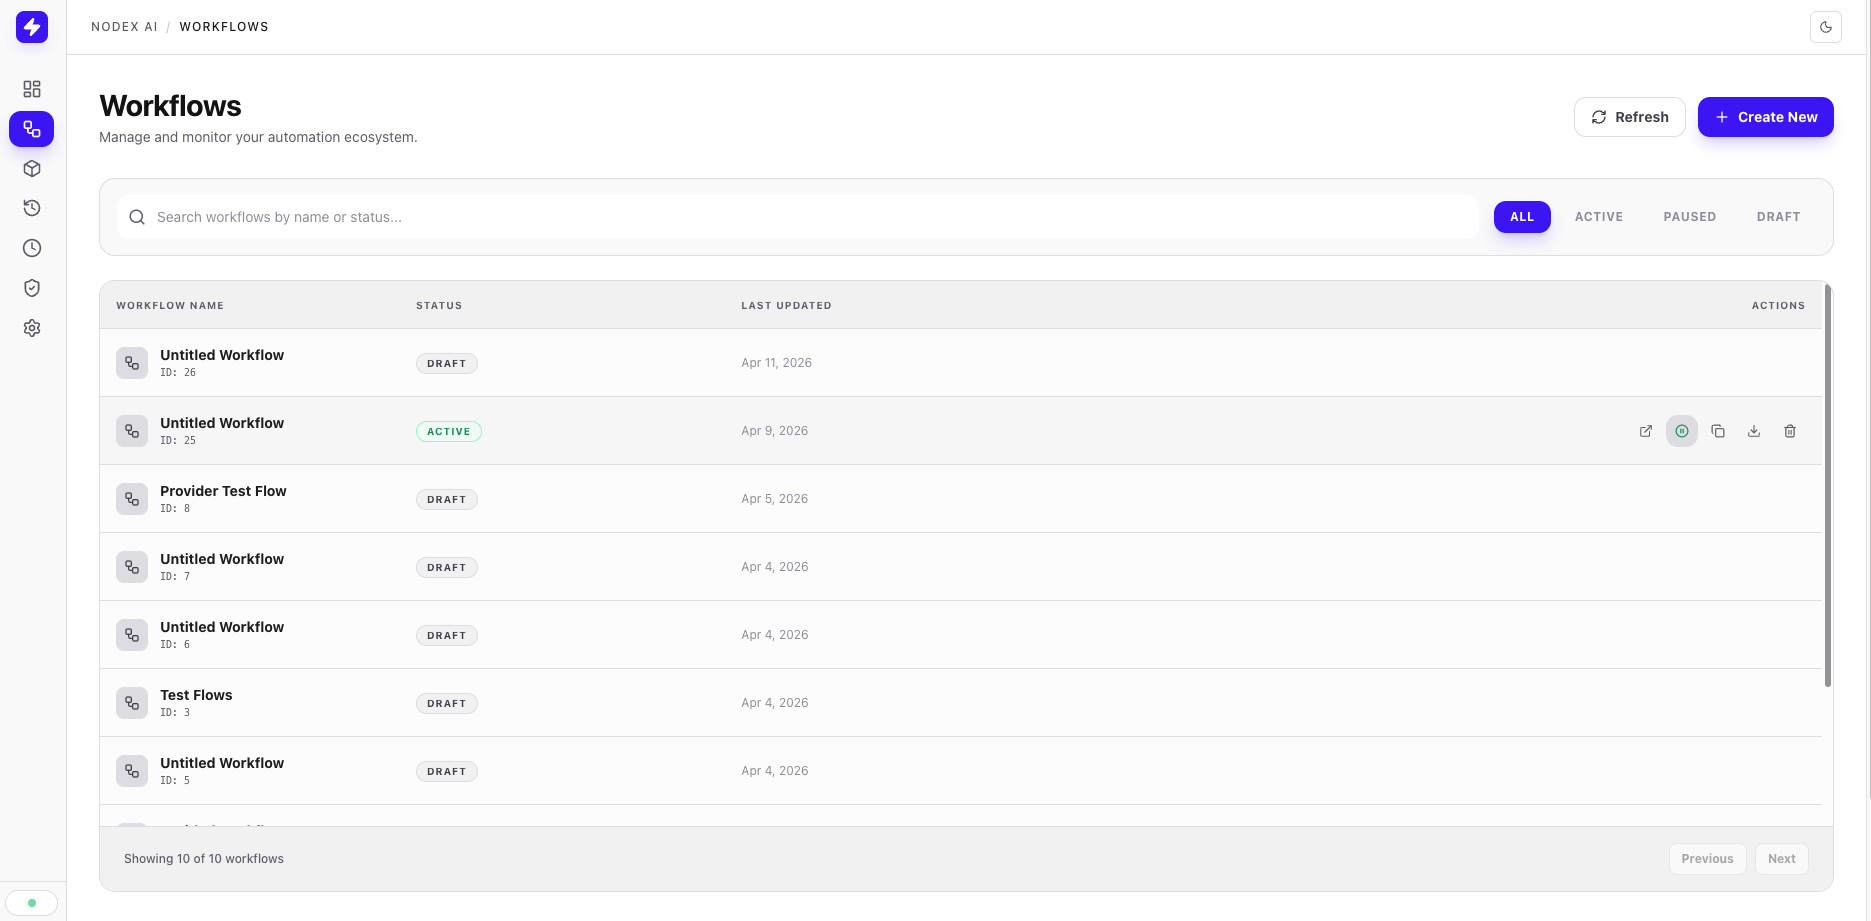The image size is (1871, 921).
Task: Click the Next pagination button
Action: (1782, 859)
